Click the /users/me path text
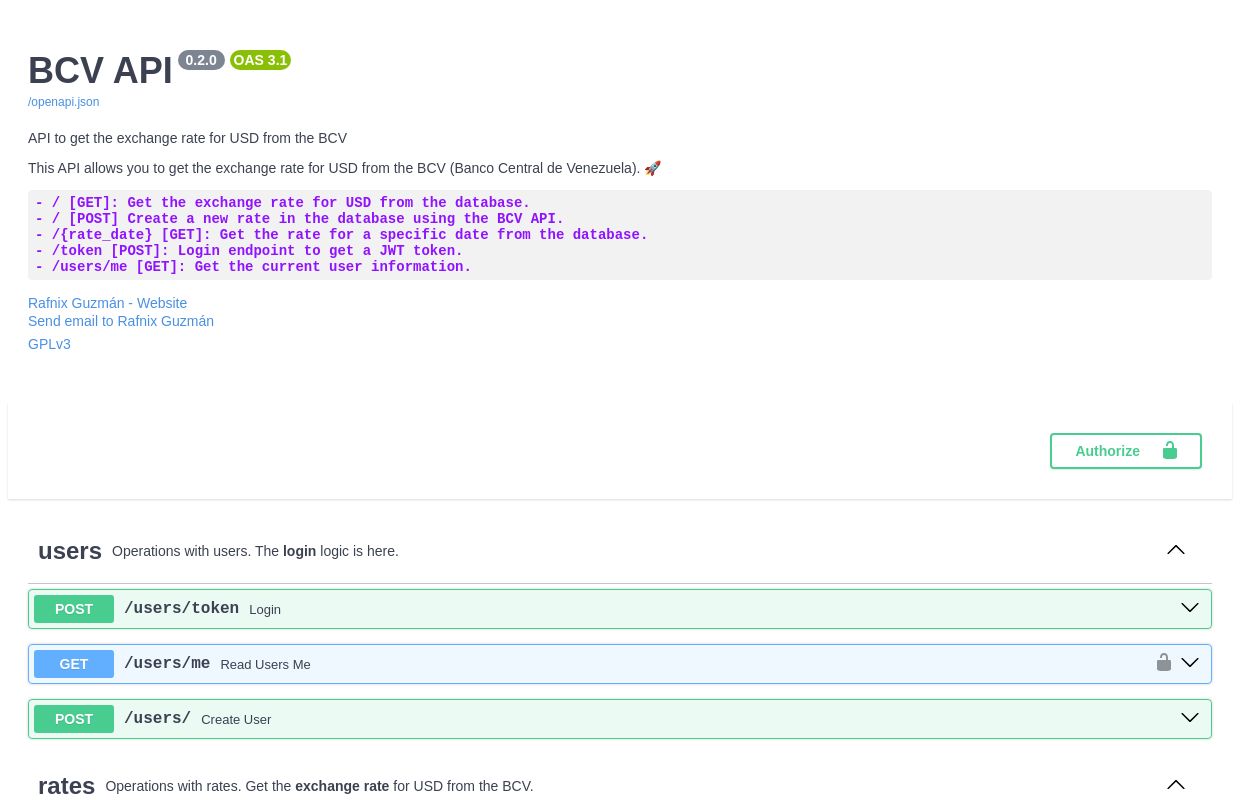The image size is (1240, 800). click(x=167, y=663)
